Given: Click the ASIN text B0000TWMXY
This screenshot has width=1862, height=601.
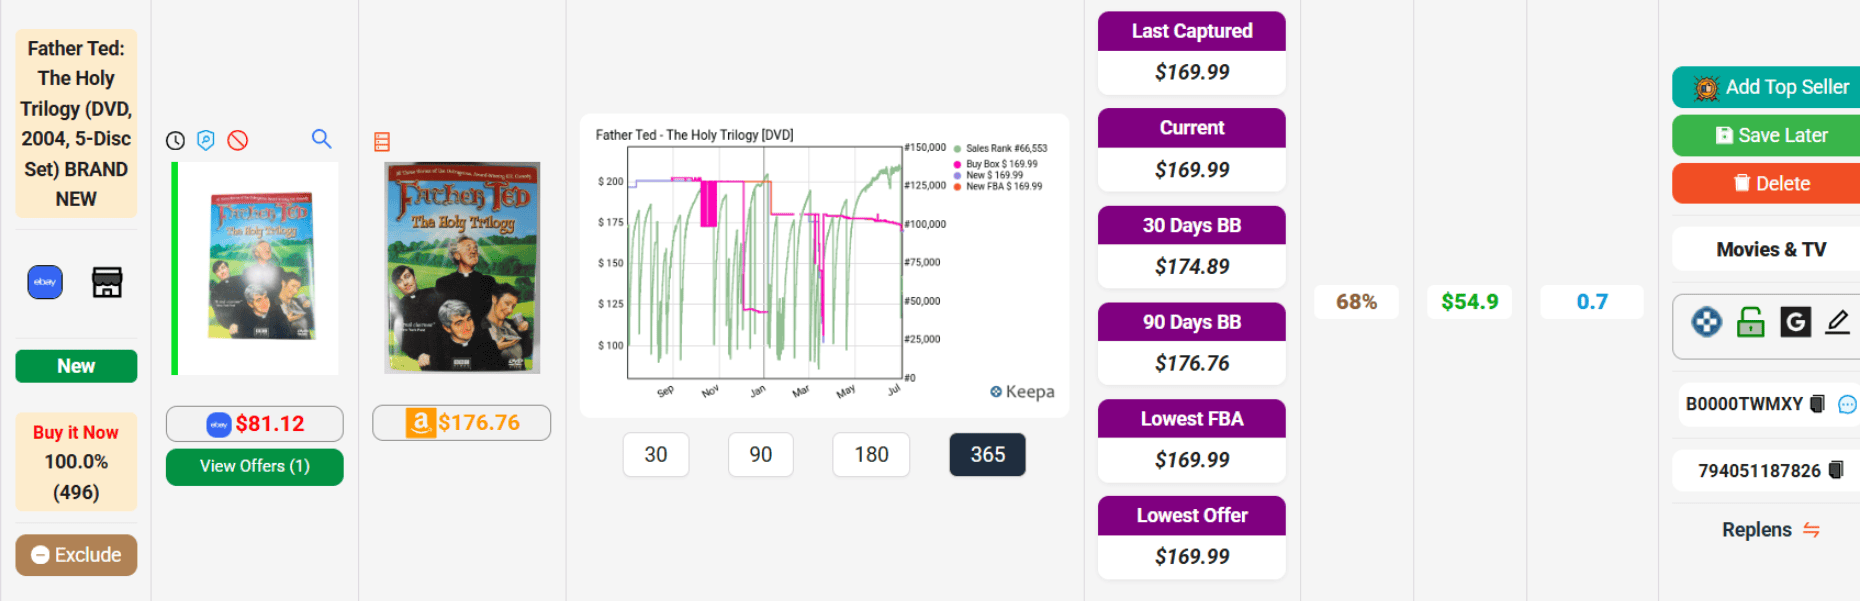Looking at the screenshot, I should tap(1744, 404).
